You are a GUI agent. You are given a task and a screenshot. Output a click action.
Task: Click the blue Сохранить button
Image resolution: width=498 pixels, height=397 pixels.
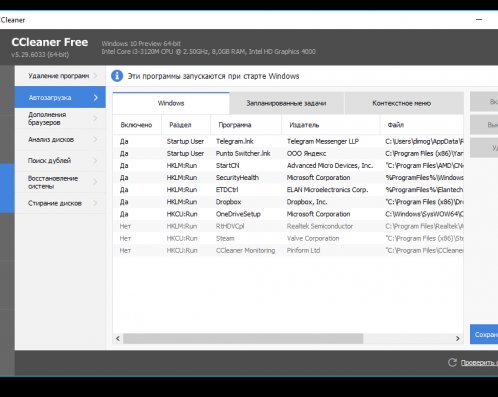(484, 334)
